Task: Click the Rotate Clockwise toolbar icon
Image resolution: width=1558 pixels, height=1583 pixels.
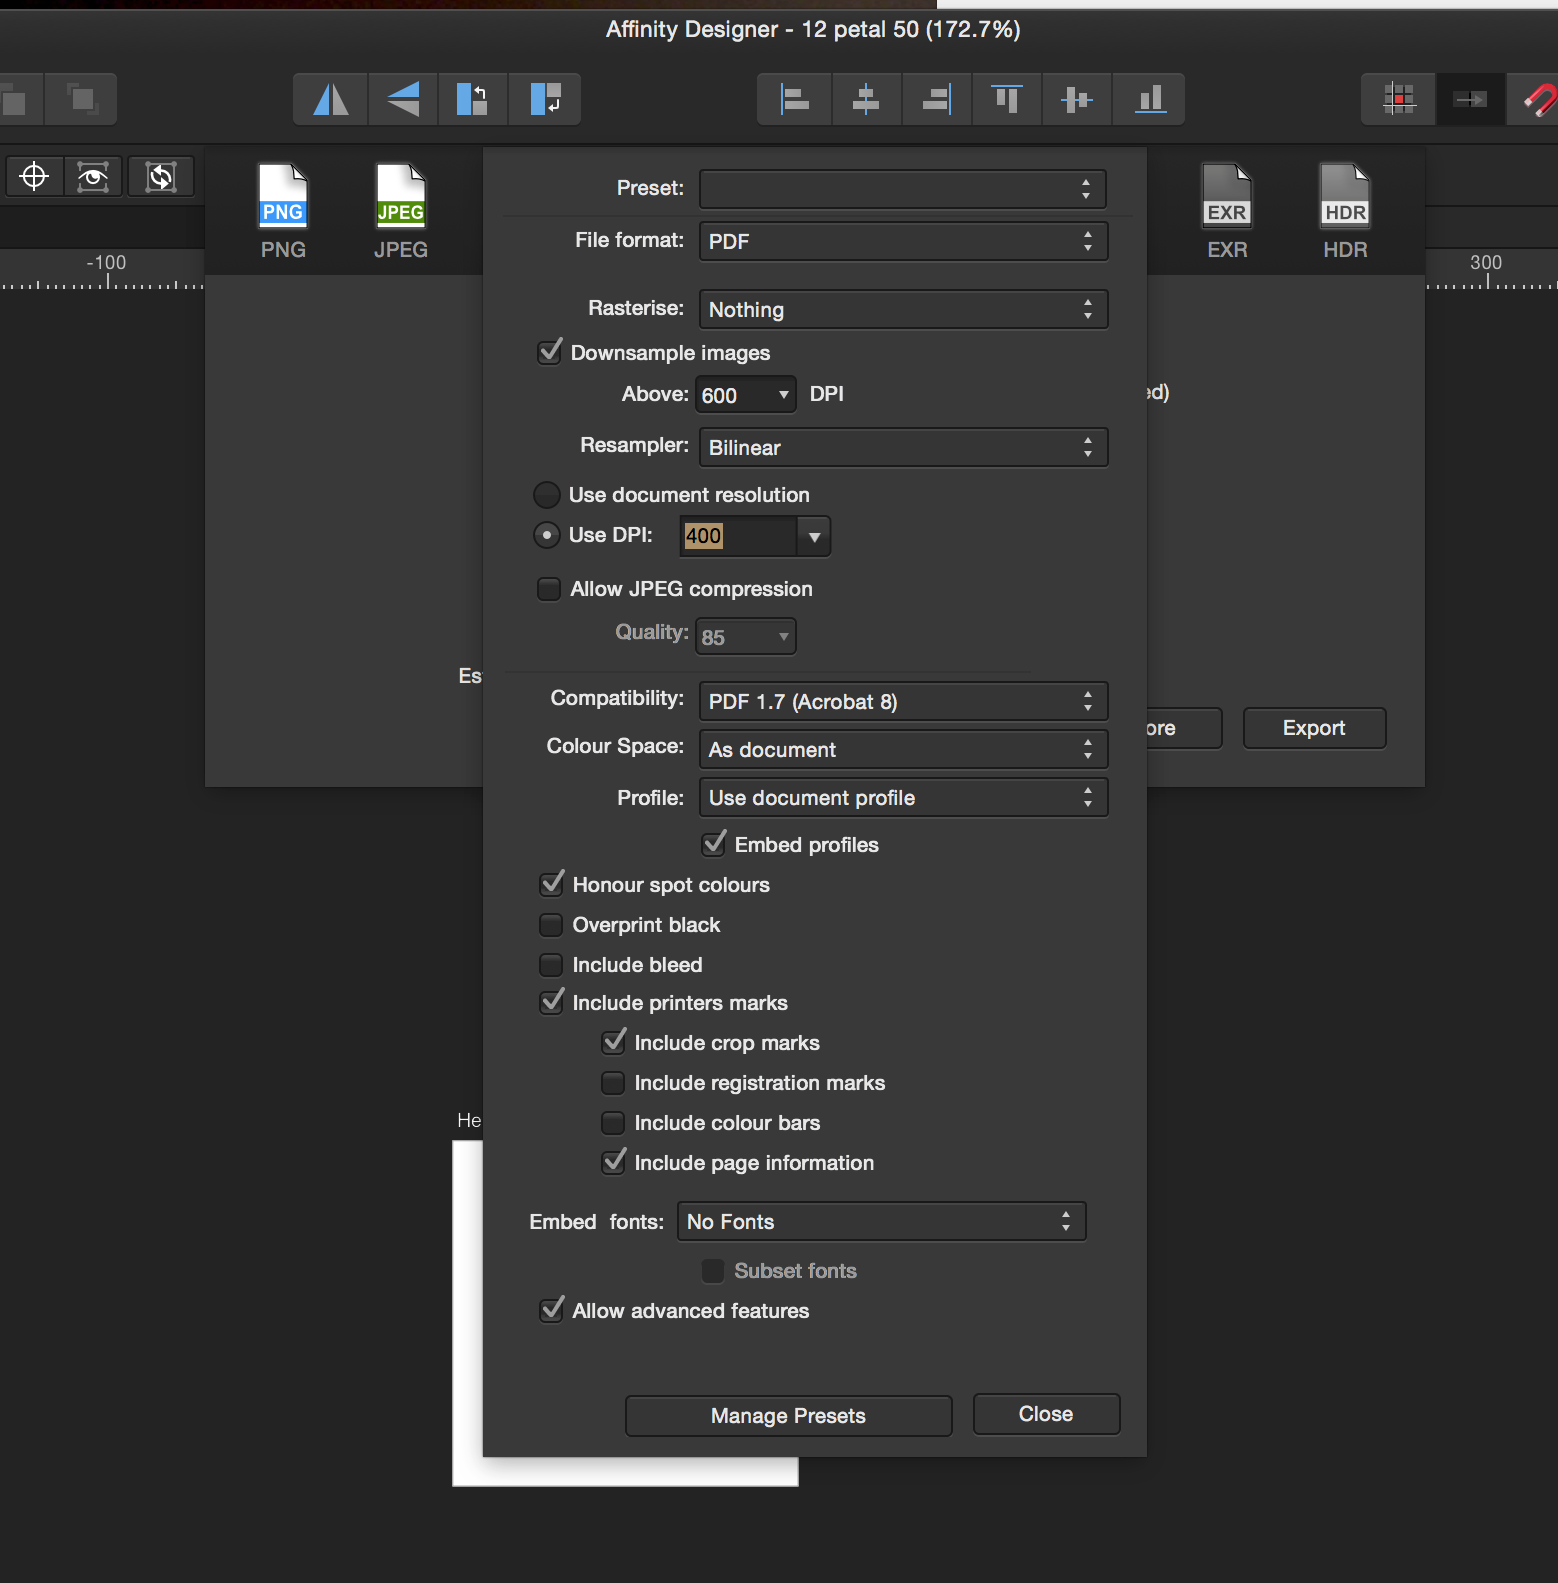Action: pyautogui.click(x=544, y=99)
